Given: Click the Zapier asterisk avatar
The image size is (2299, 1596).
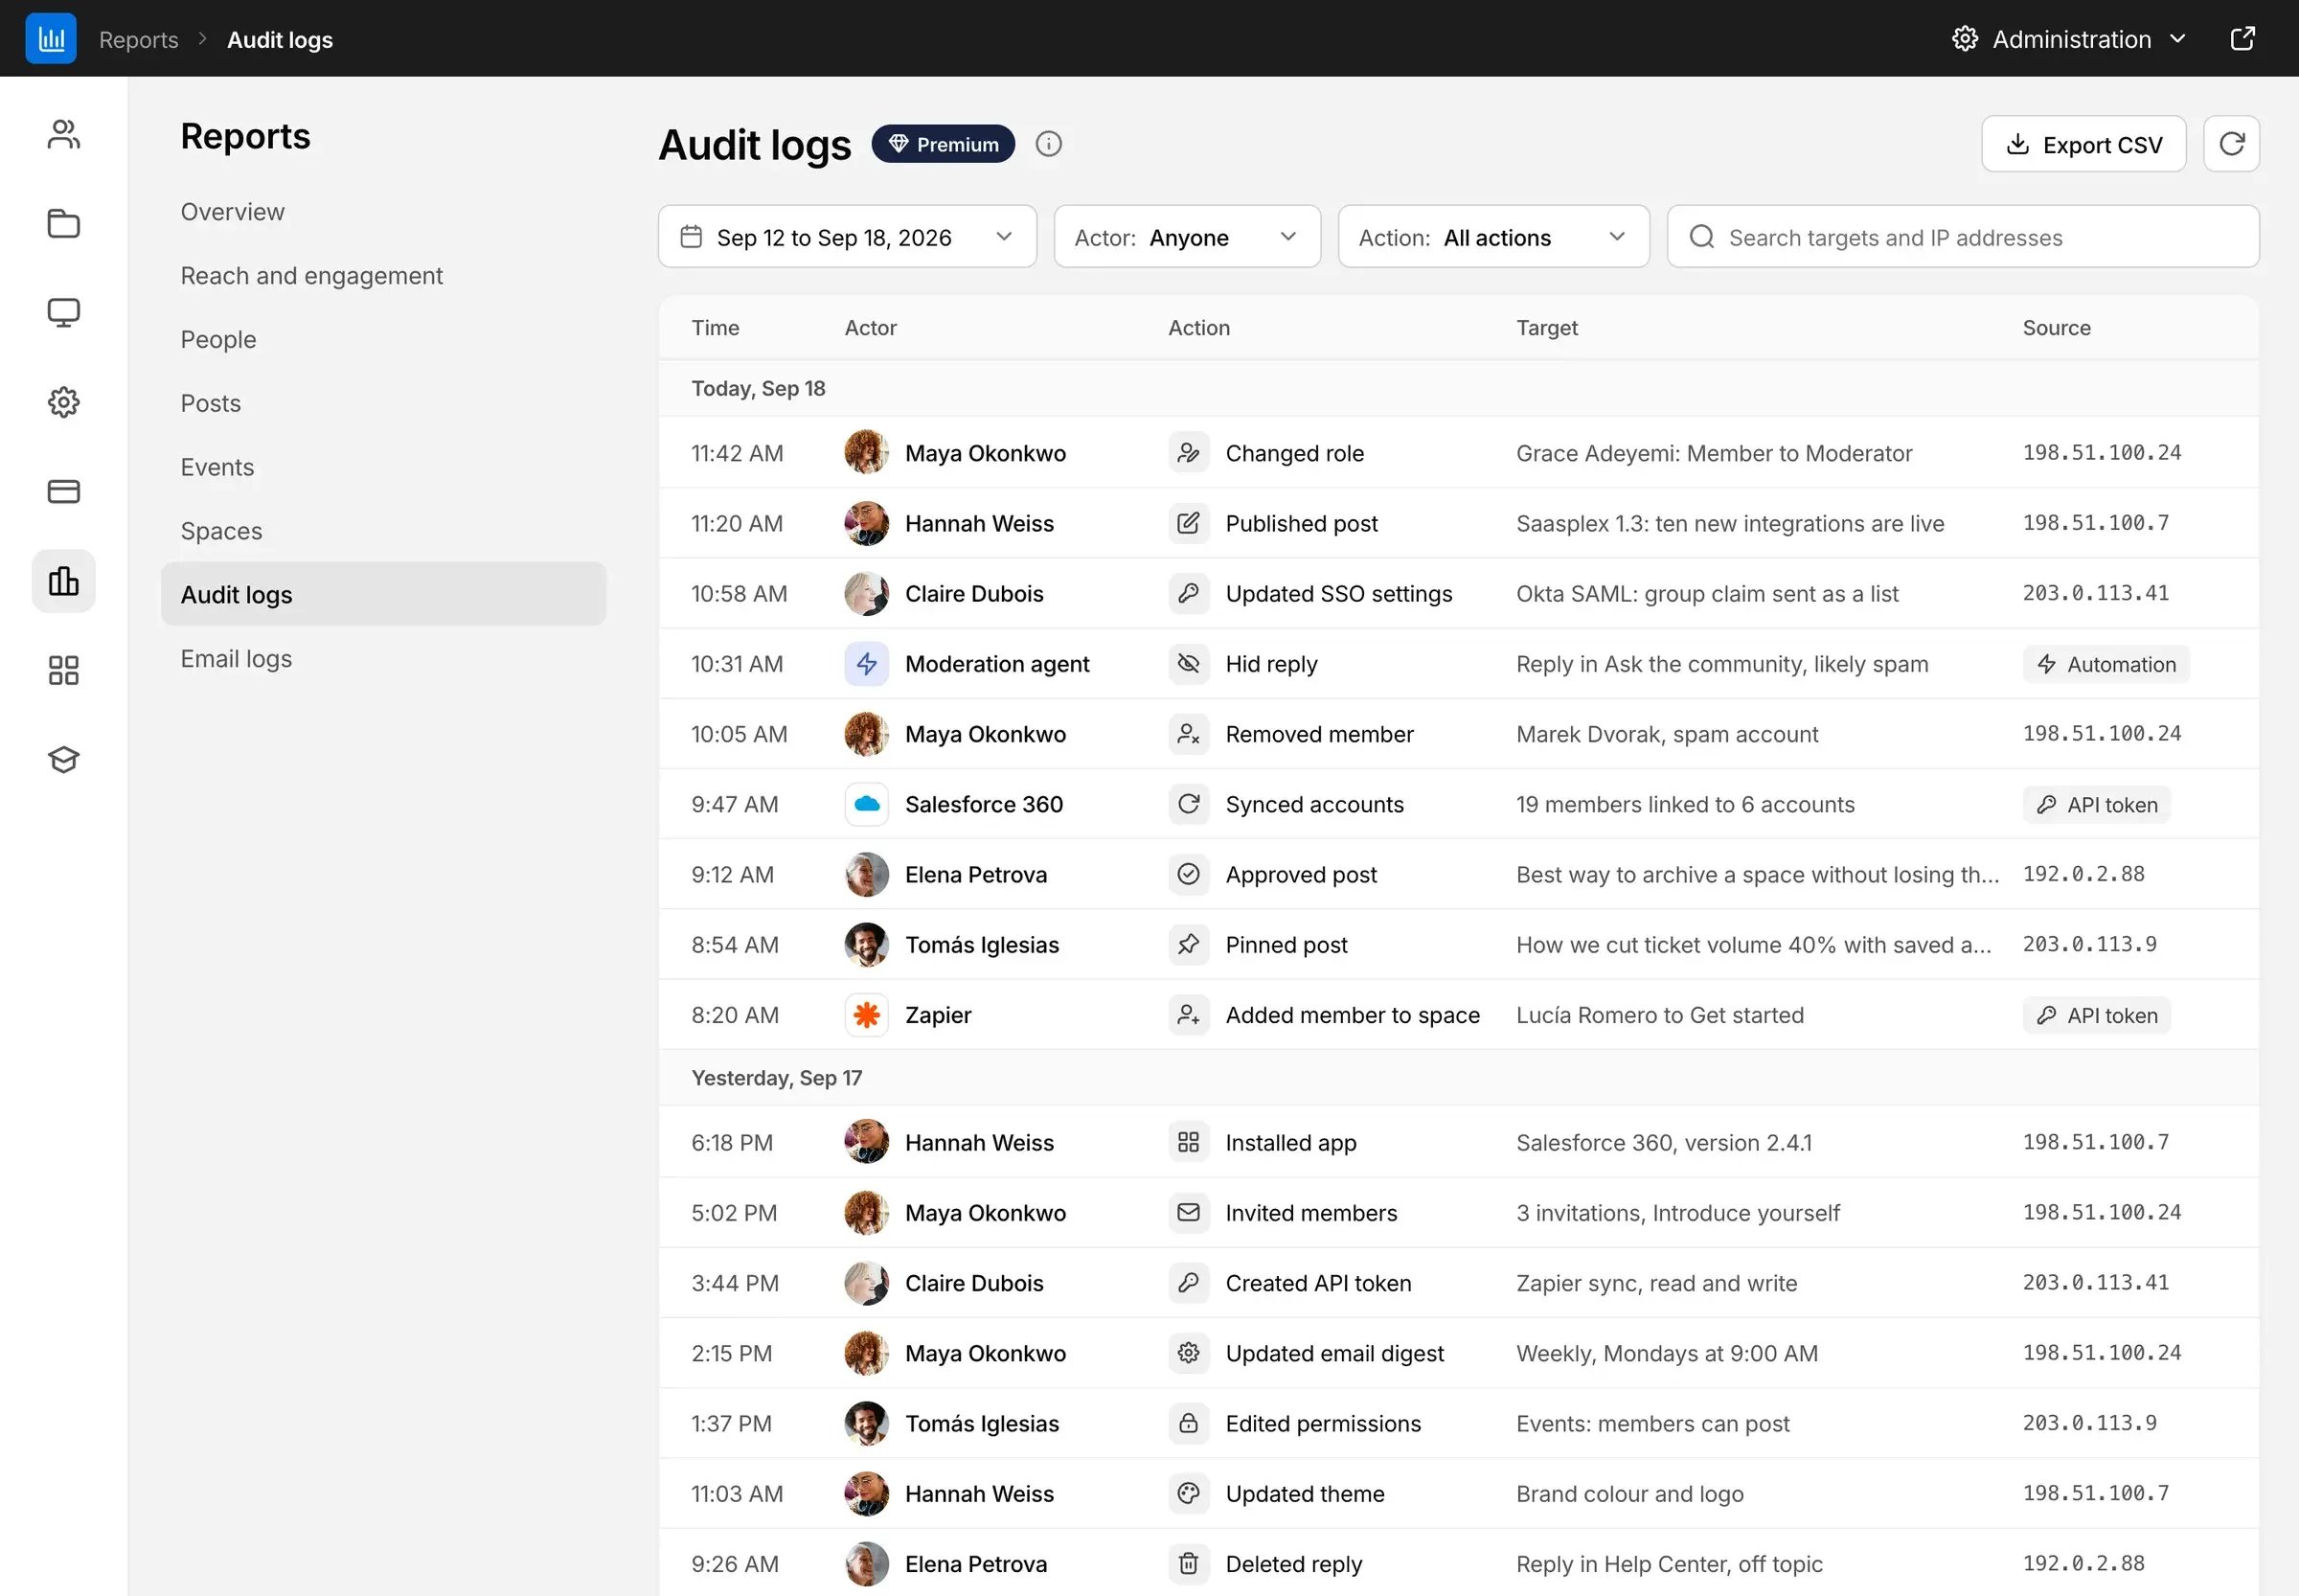Looking at the screenshot, I should [x=866, y=1015].
